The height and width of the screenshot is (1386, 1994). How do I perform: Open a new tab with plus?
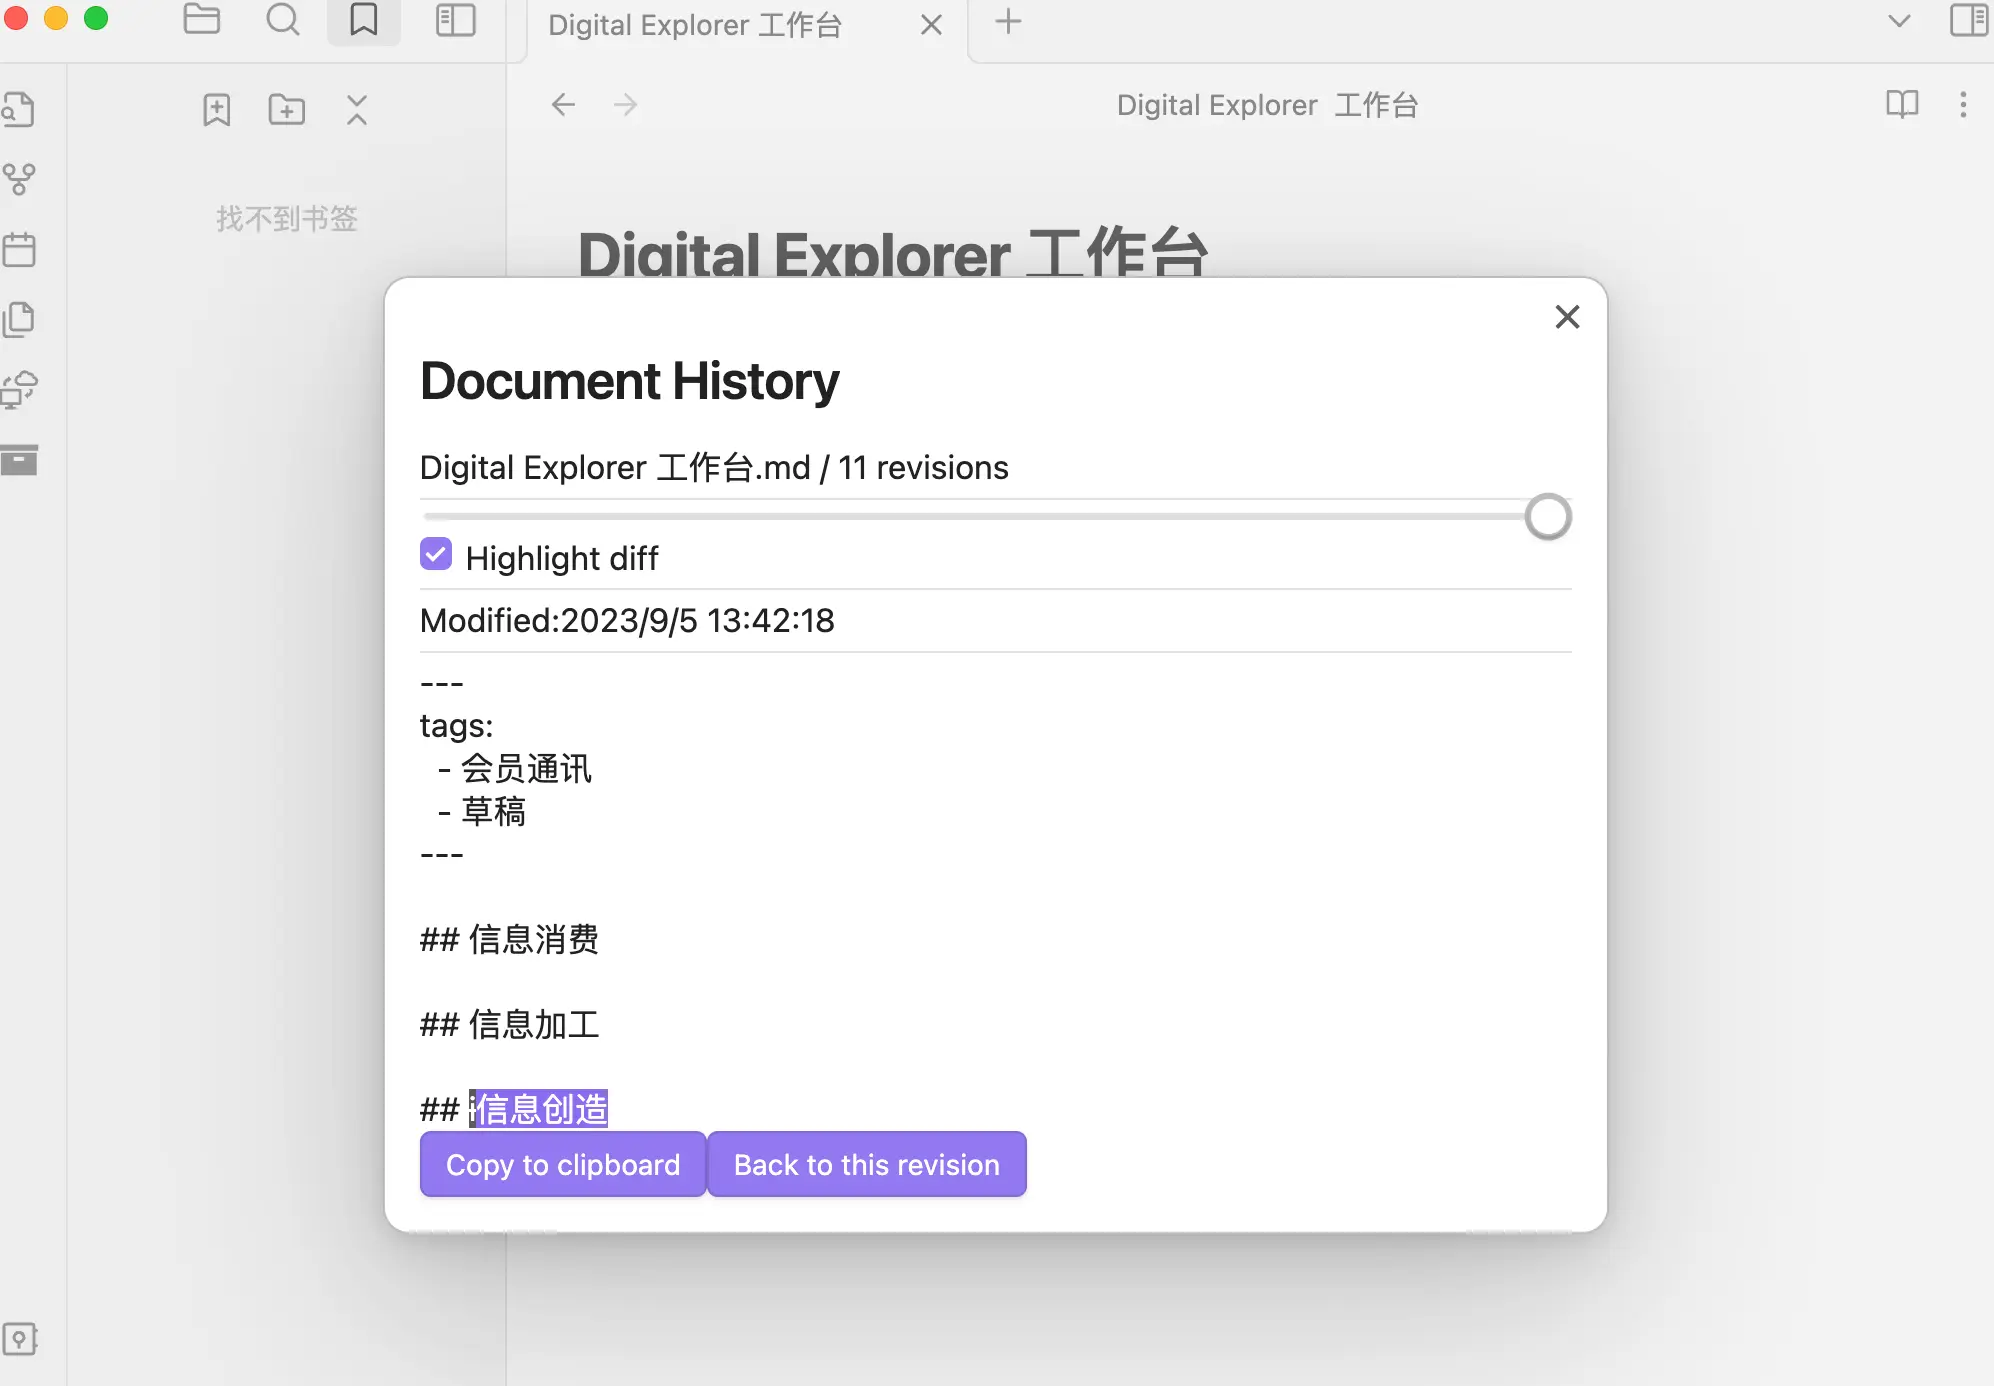(x=1009, y=21)
